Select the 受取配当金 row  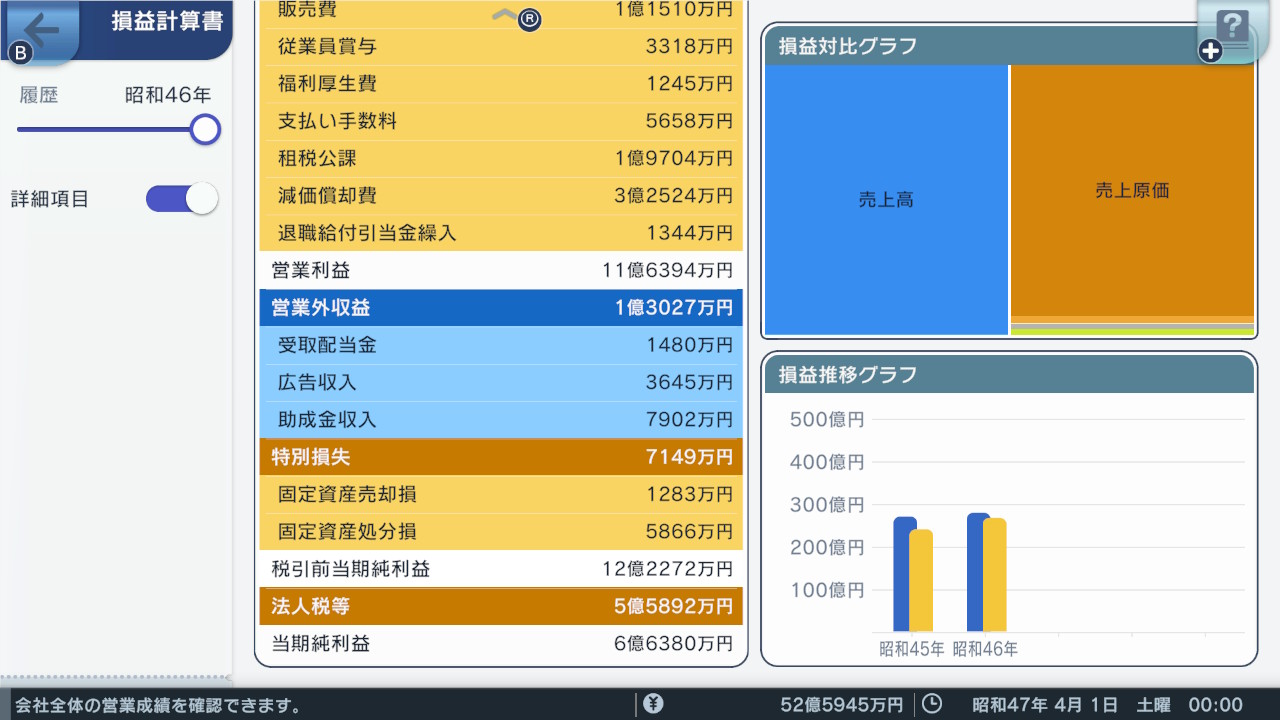pos(501,345)
